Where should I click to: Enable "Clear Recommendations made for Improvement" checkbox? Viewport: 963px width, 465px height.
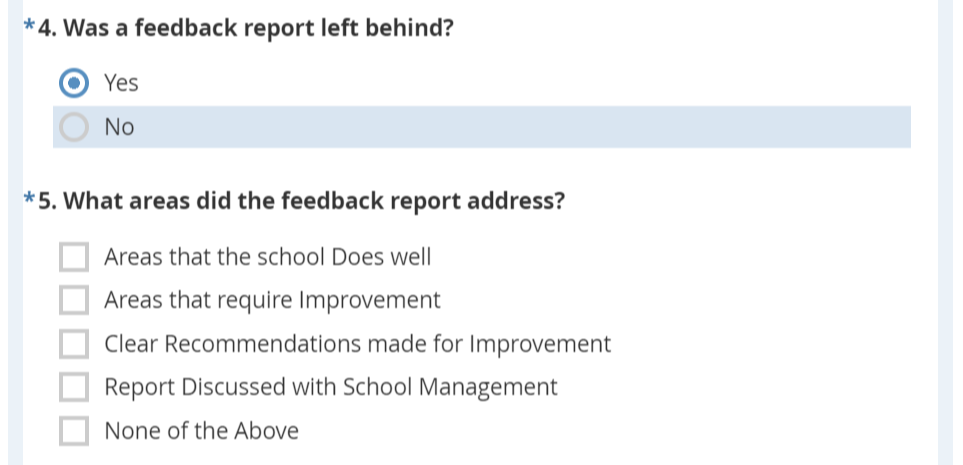[x=74, y=345]
